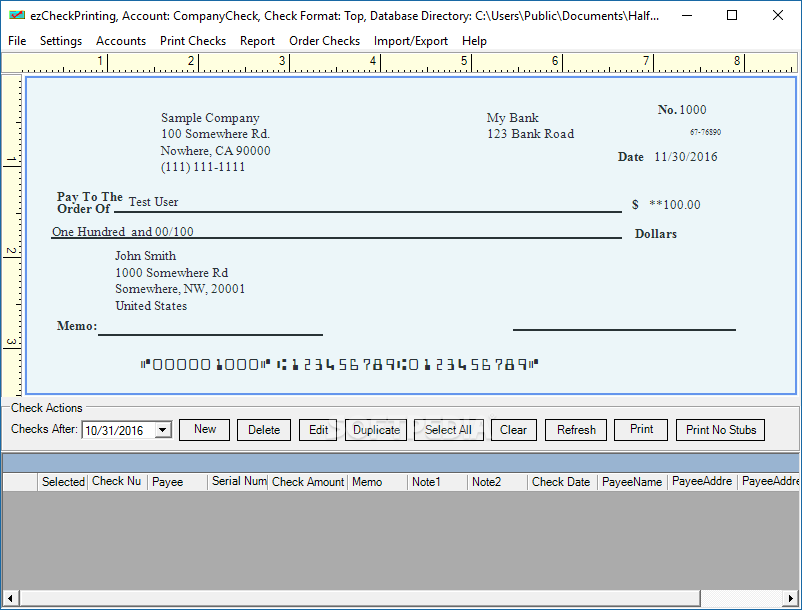
Task: Click the signature line on the check
Action: (x=624, y=330)
